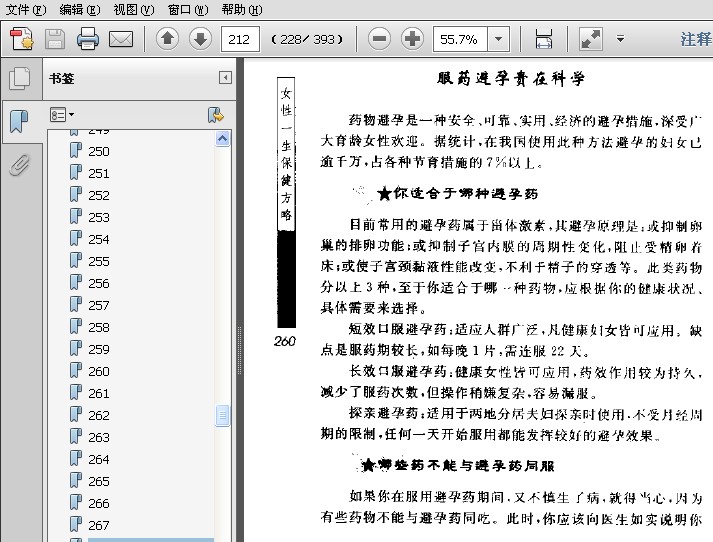Open the 帮助(H) menu
This screenshot has width=713, height=542.
coord(241,9)
